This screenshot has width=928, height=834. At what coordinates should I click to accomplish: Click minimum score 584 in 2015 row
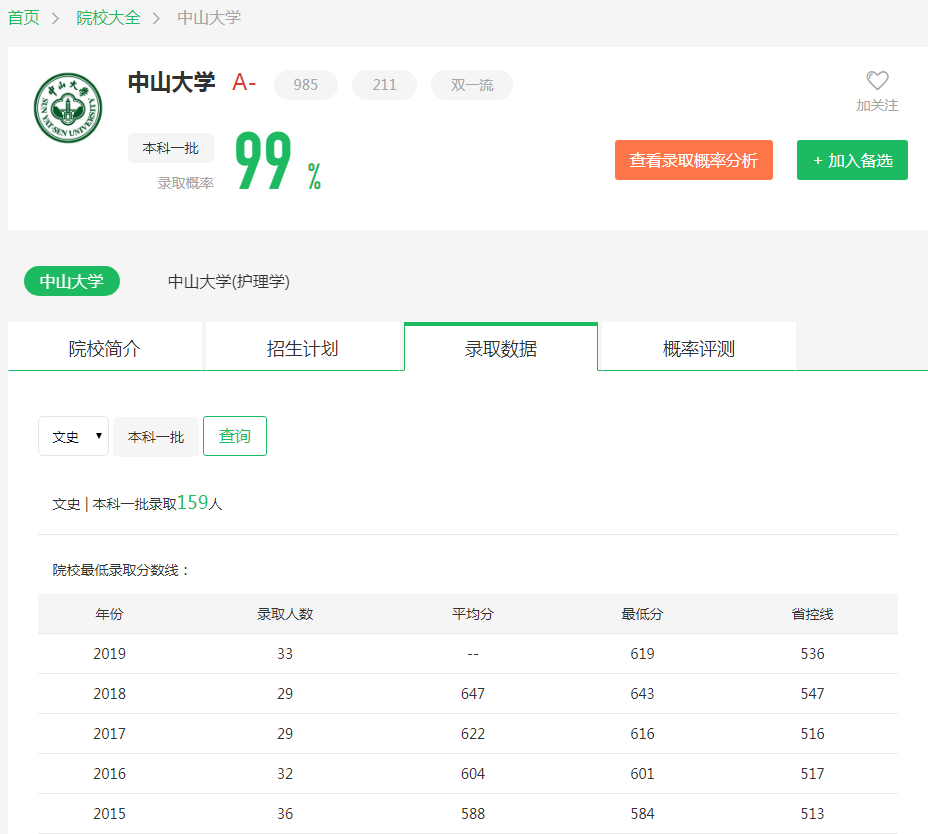tap(642, 813)
